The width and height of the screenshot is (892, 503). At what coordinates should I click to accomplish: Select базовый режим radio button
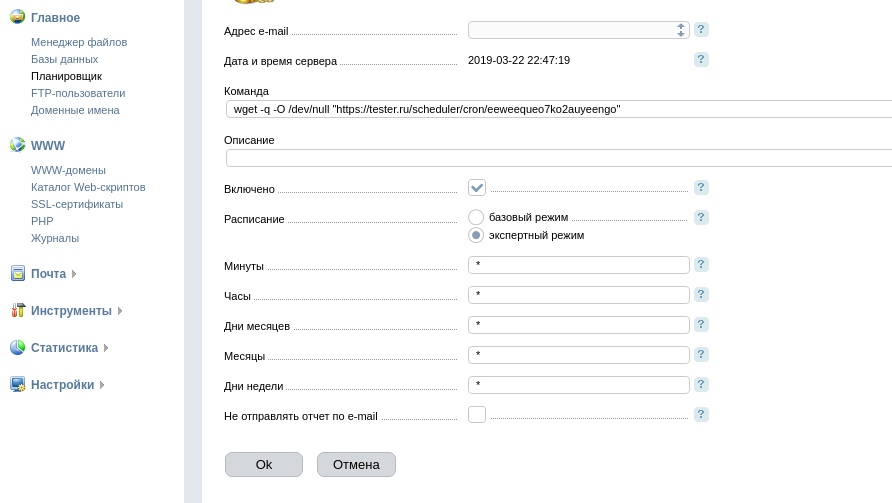pos(476,217)
